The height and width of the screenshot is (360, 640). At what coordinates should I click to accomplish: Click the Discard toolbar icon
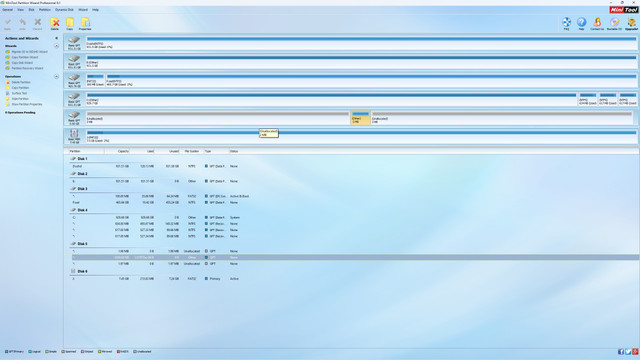pyautogui.click(x=37, y=24)
